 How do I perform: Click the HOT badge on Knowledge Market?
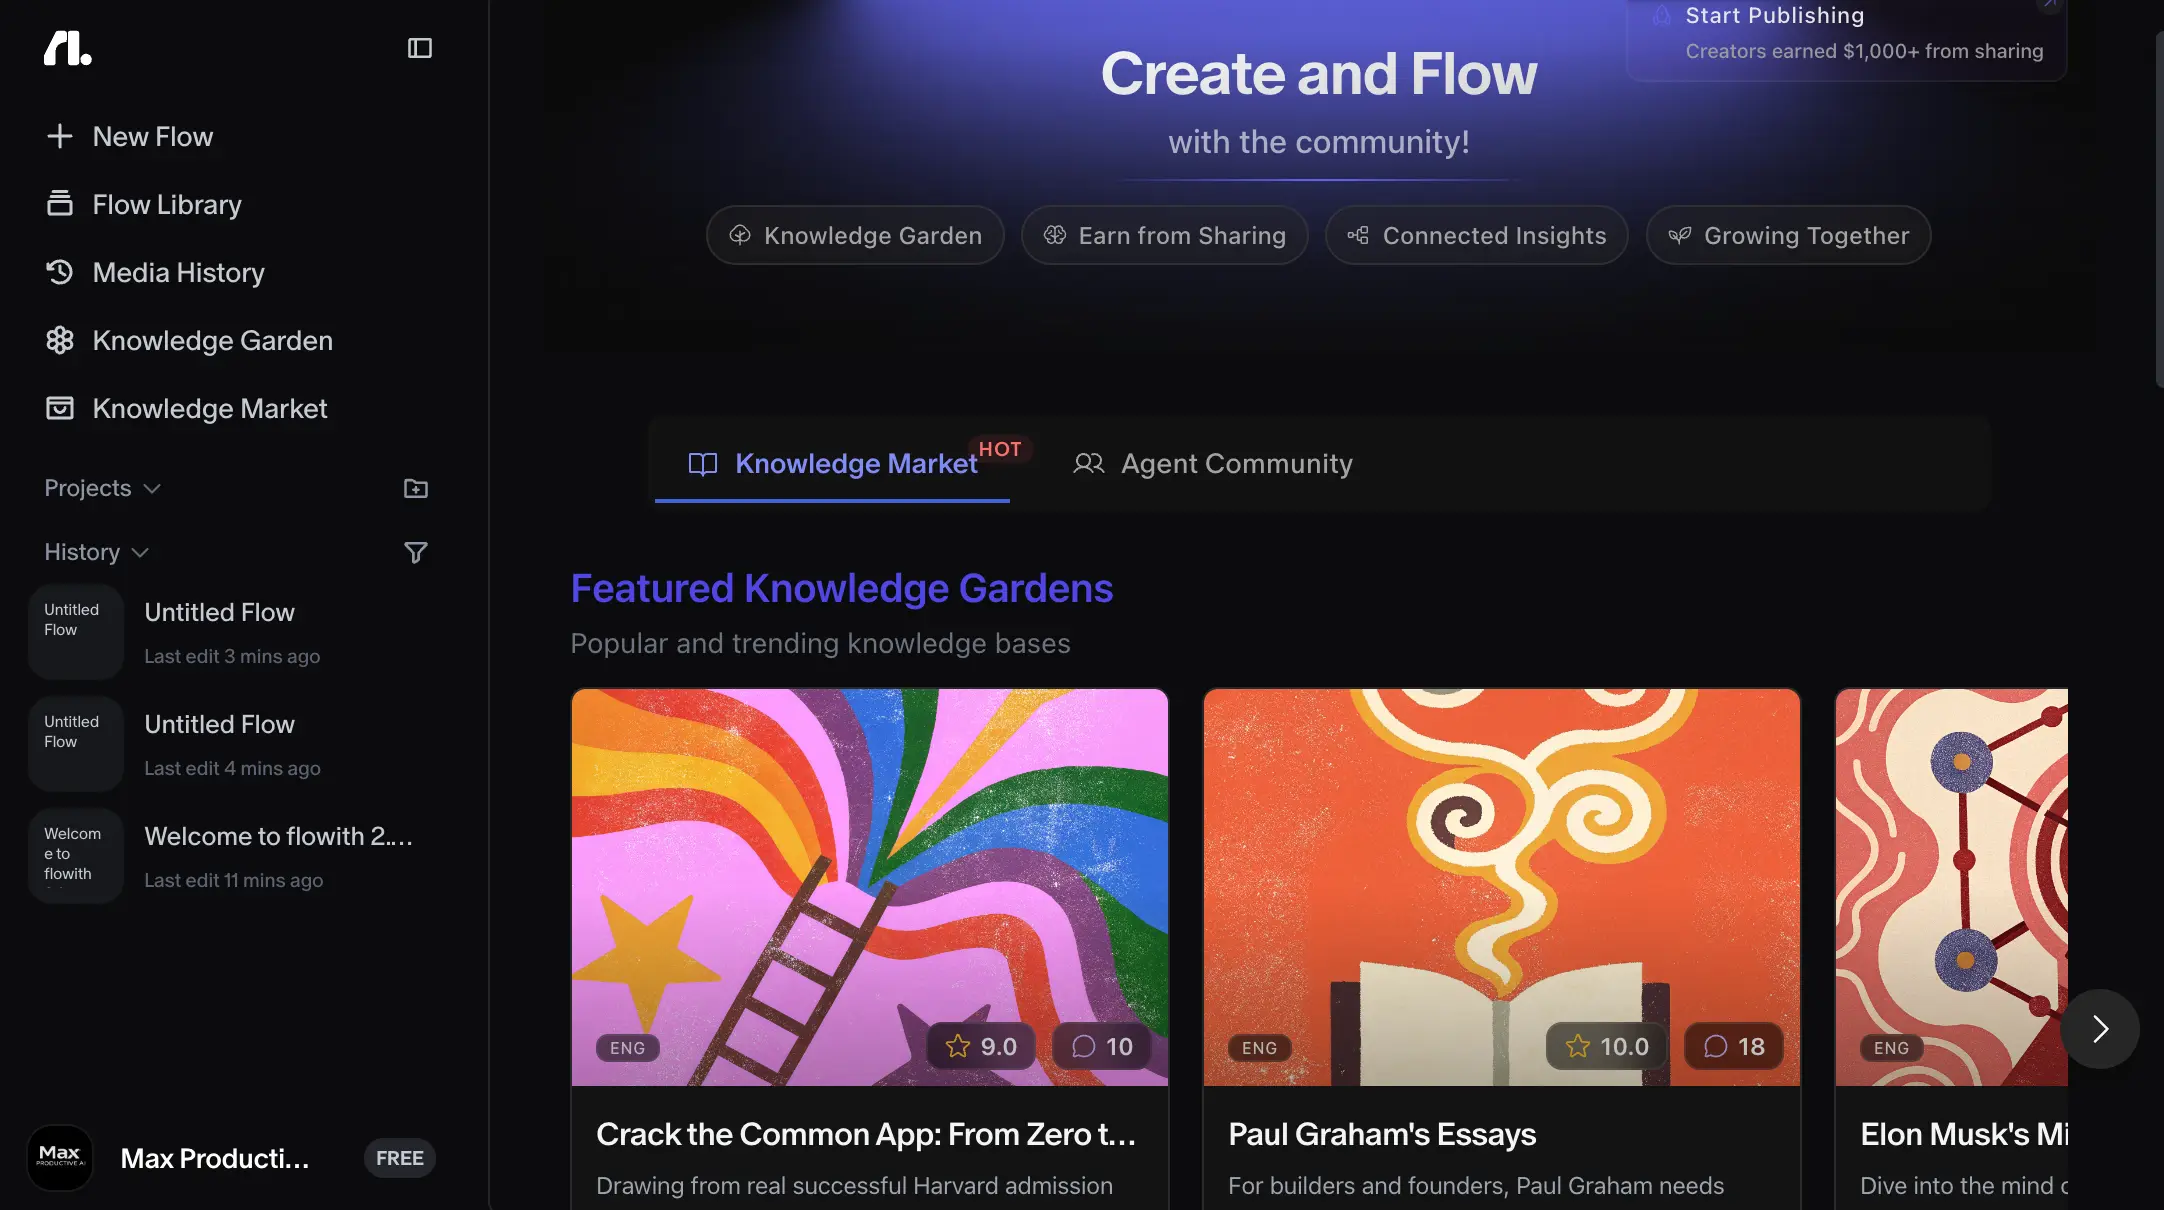click(1000, 449)
